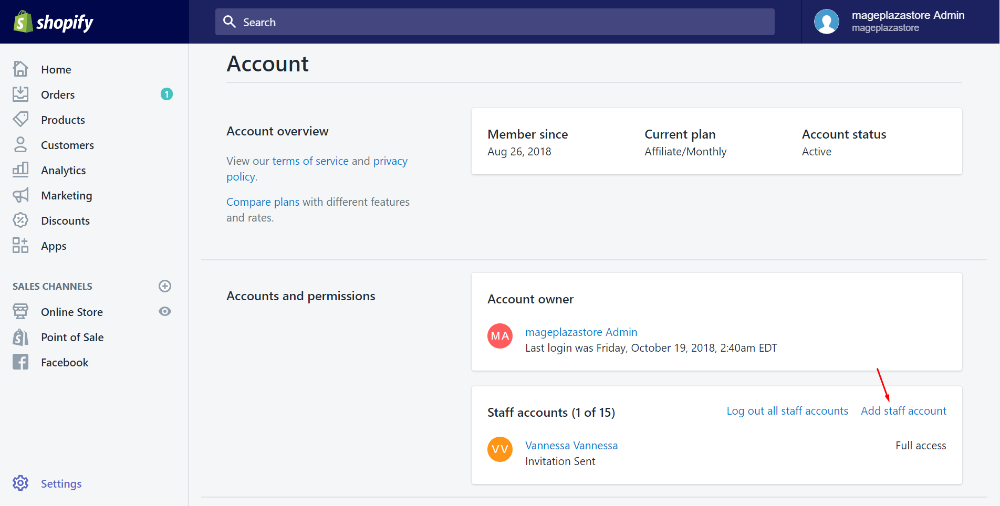This screenshot has height=506, width=1000.
Task: Click the Shopify logo
Action: point(54,22)
